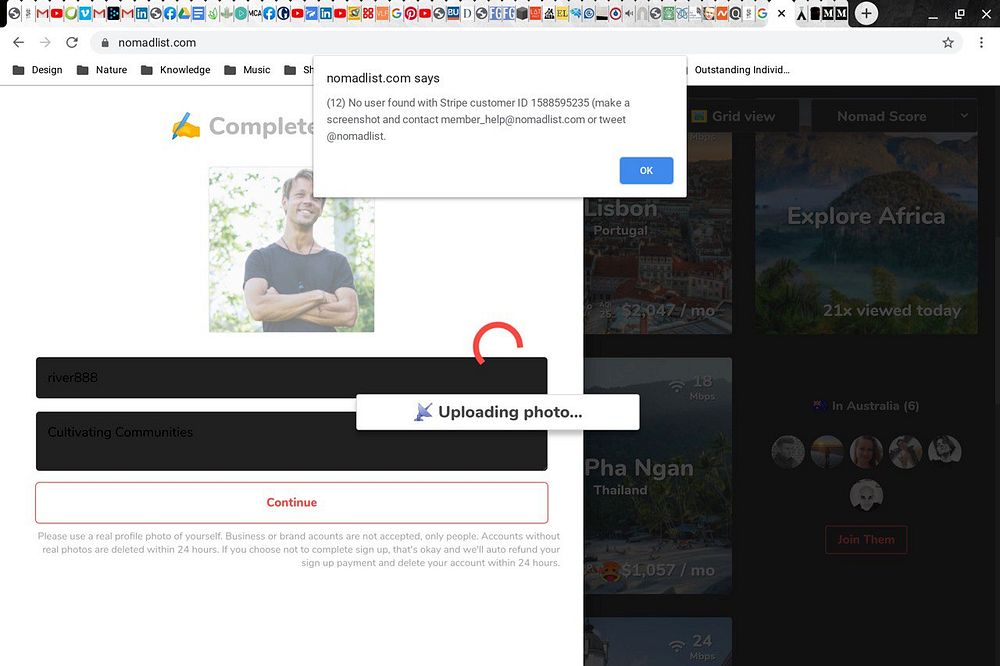The image size is (1000, 666).
Task: View site info via the padlock icon
Action: tap(105, 43)
